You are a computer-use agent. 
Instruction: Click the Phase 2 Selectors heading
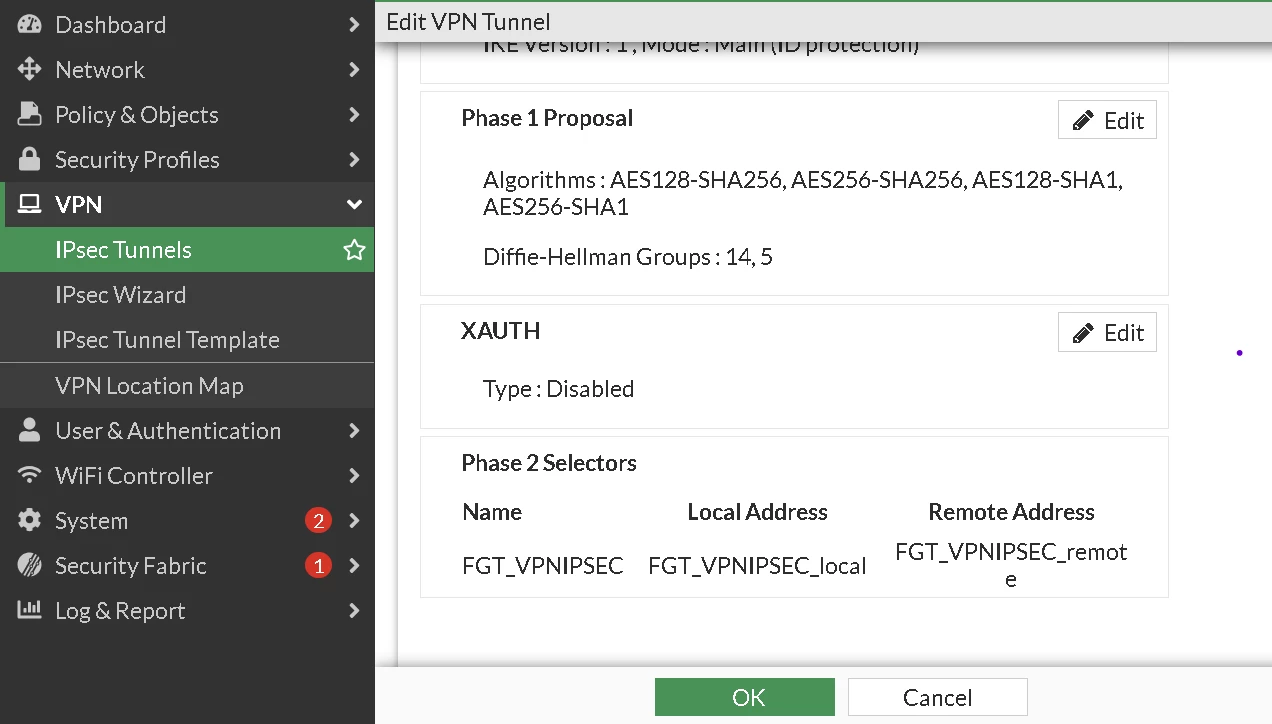[x=549, y=463]
